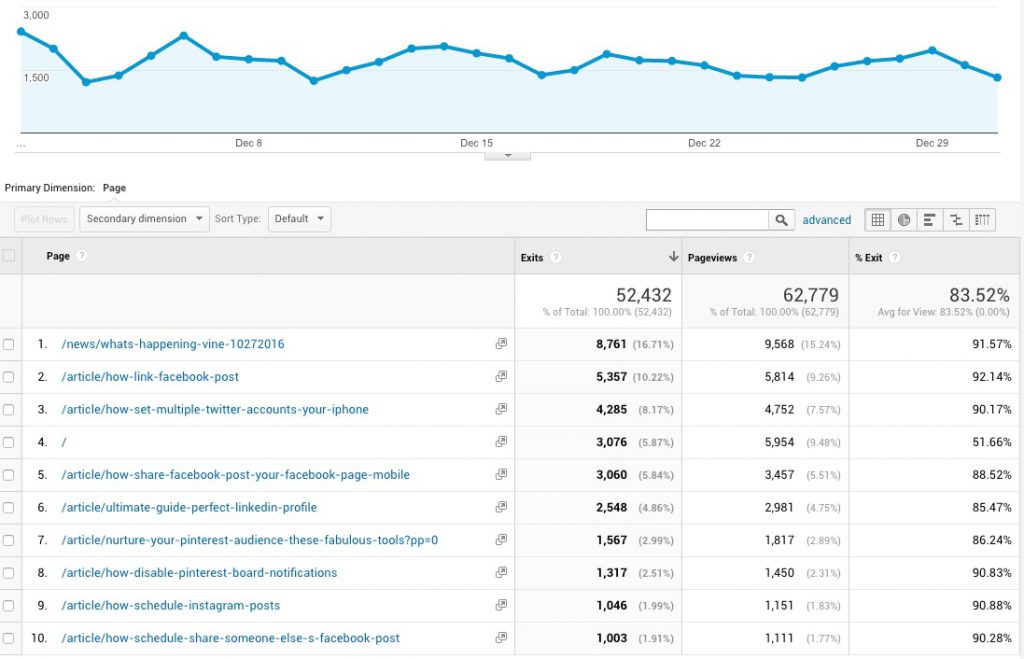
Task: Click external icon for schedule-instagram-posts row
Action: click(501, 605)
